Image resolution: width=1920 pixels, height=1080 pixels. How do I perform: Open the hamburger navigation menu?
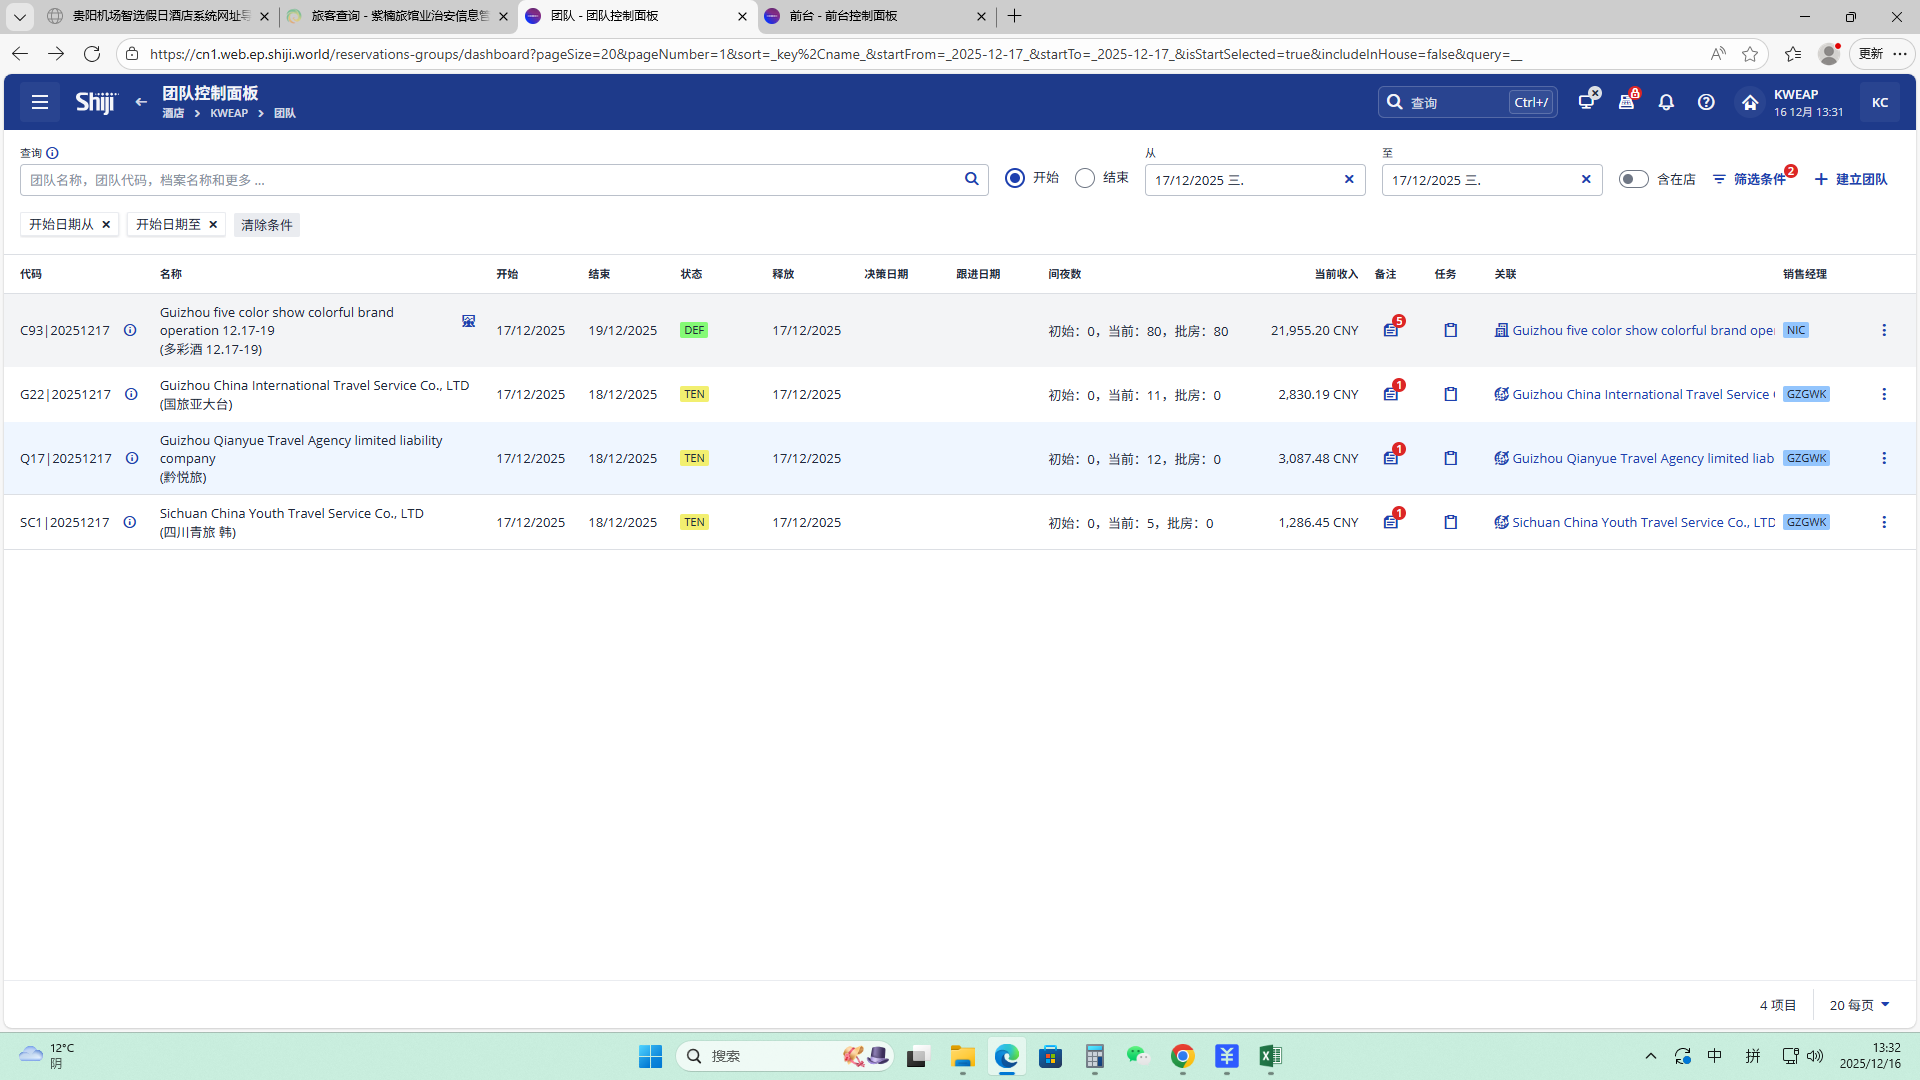(x=40, y=102)
